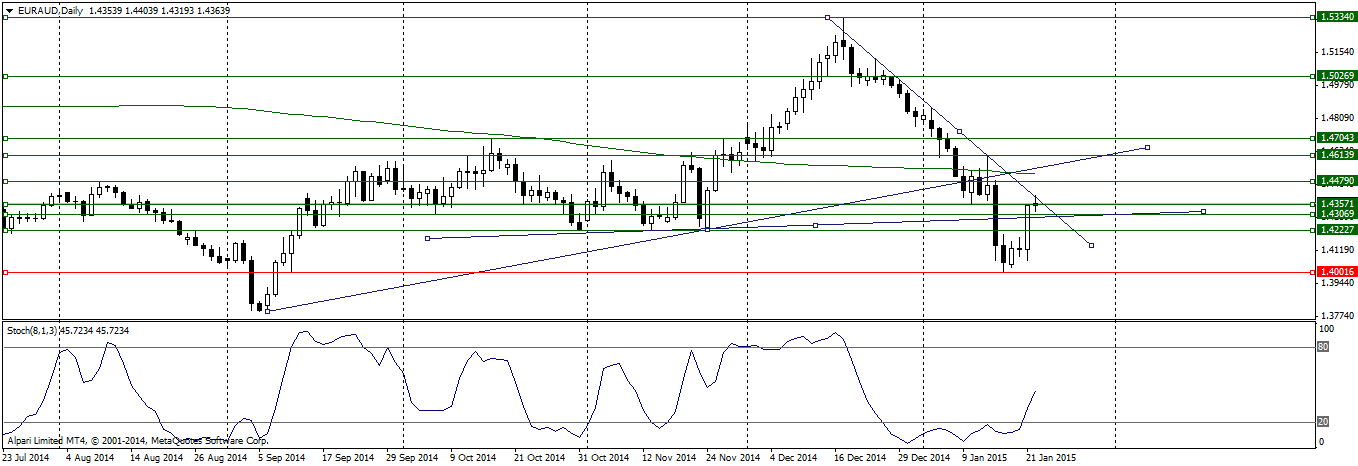
Task: Click the 21 Oct 2014 date label
Action: click(540, 458)
